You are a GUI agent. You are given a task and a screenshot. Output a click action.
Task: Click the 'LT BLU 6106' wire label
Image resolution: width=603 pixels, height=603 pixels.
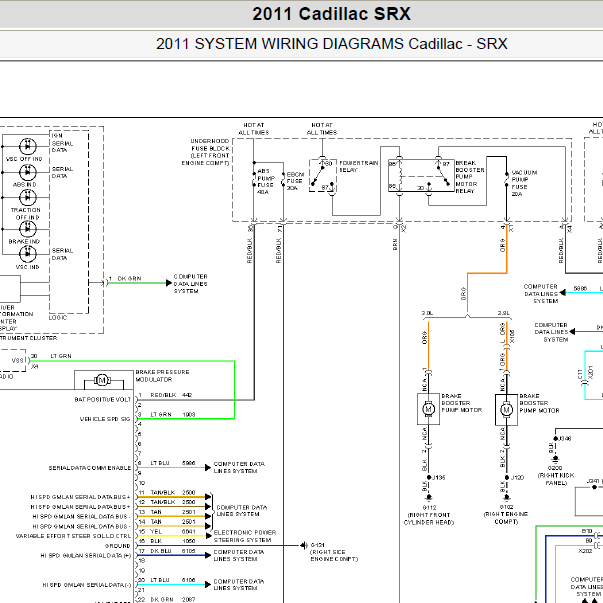point(173,580)
